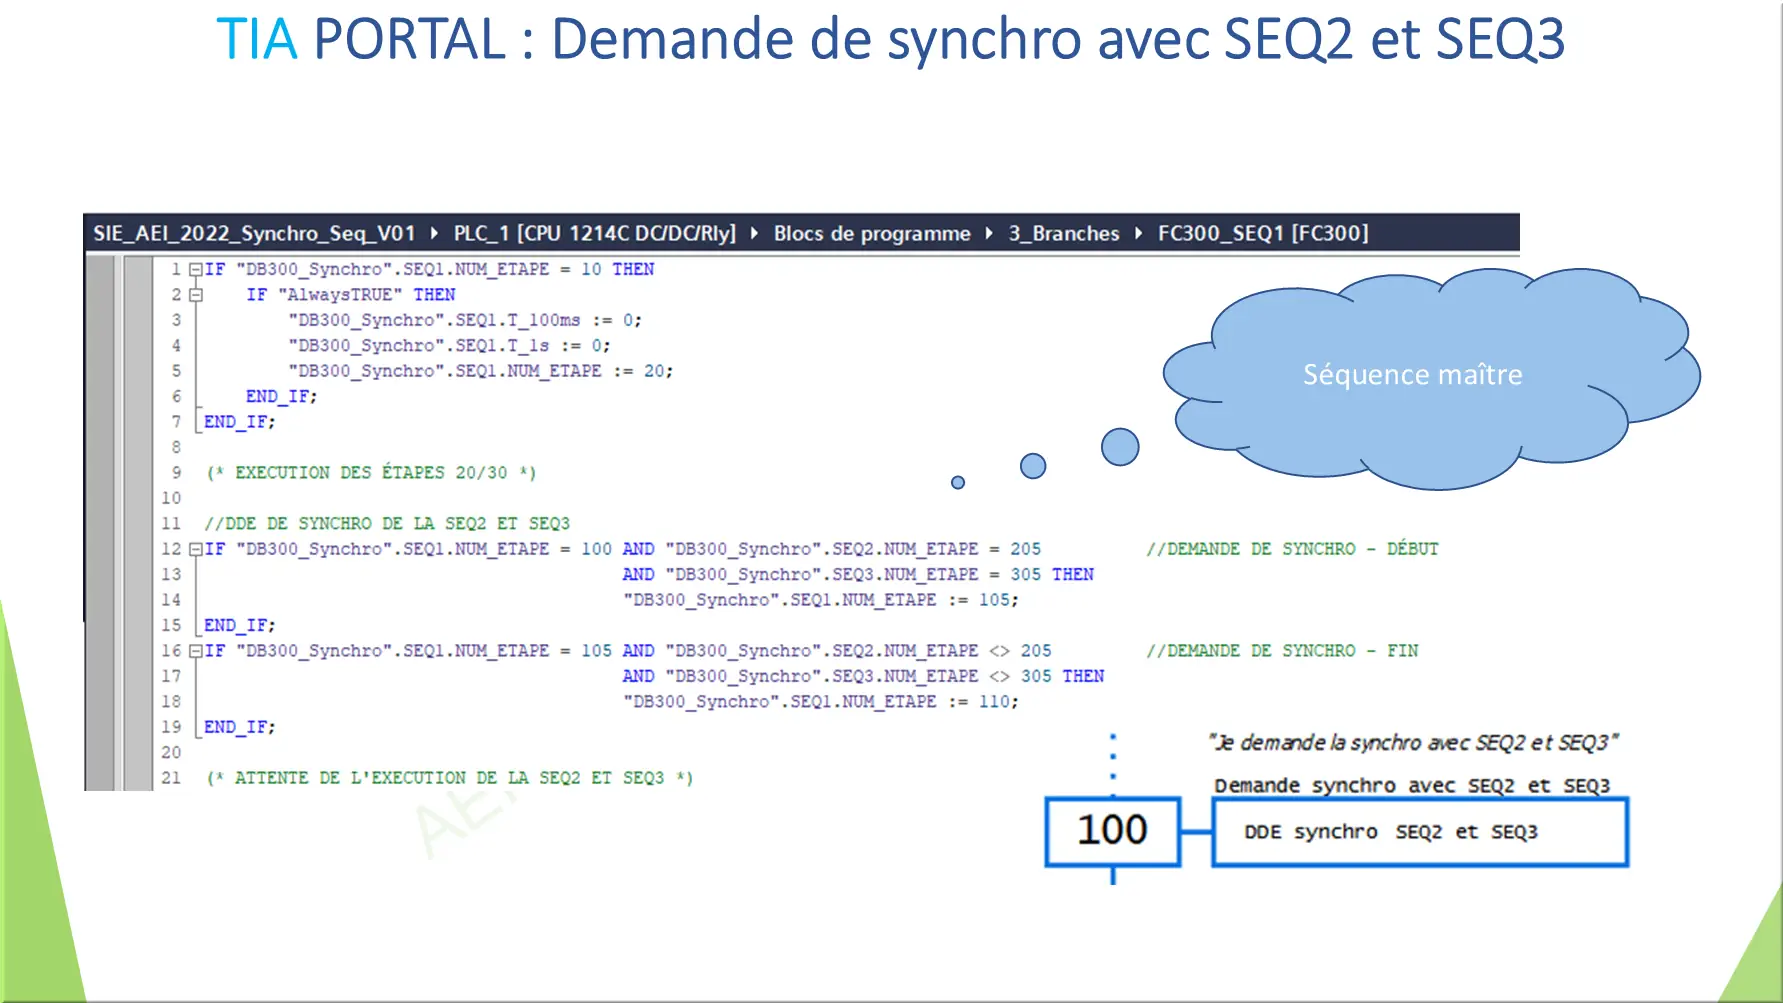Select the DDE synchro SEQ2 et SEQ3 action box
This screenshot has width=1783, height=1003.
pyautogui.click(x=1419, y=832)
